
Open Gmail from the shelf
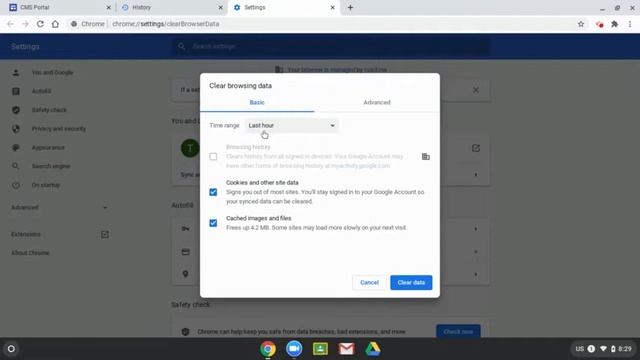tap(347, 349)
